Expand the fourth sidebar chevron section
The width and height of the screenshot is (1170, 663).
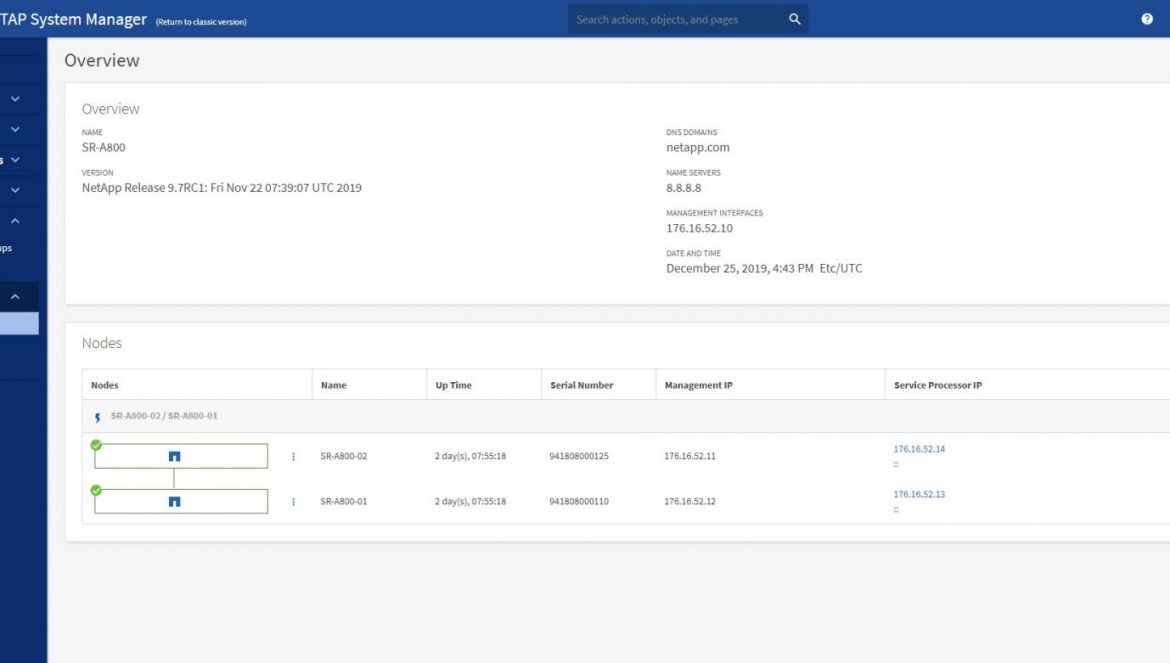(x=15, y=190)
